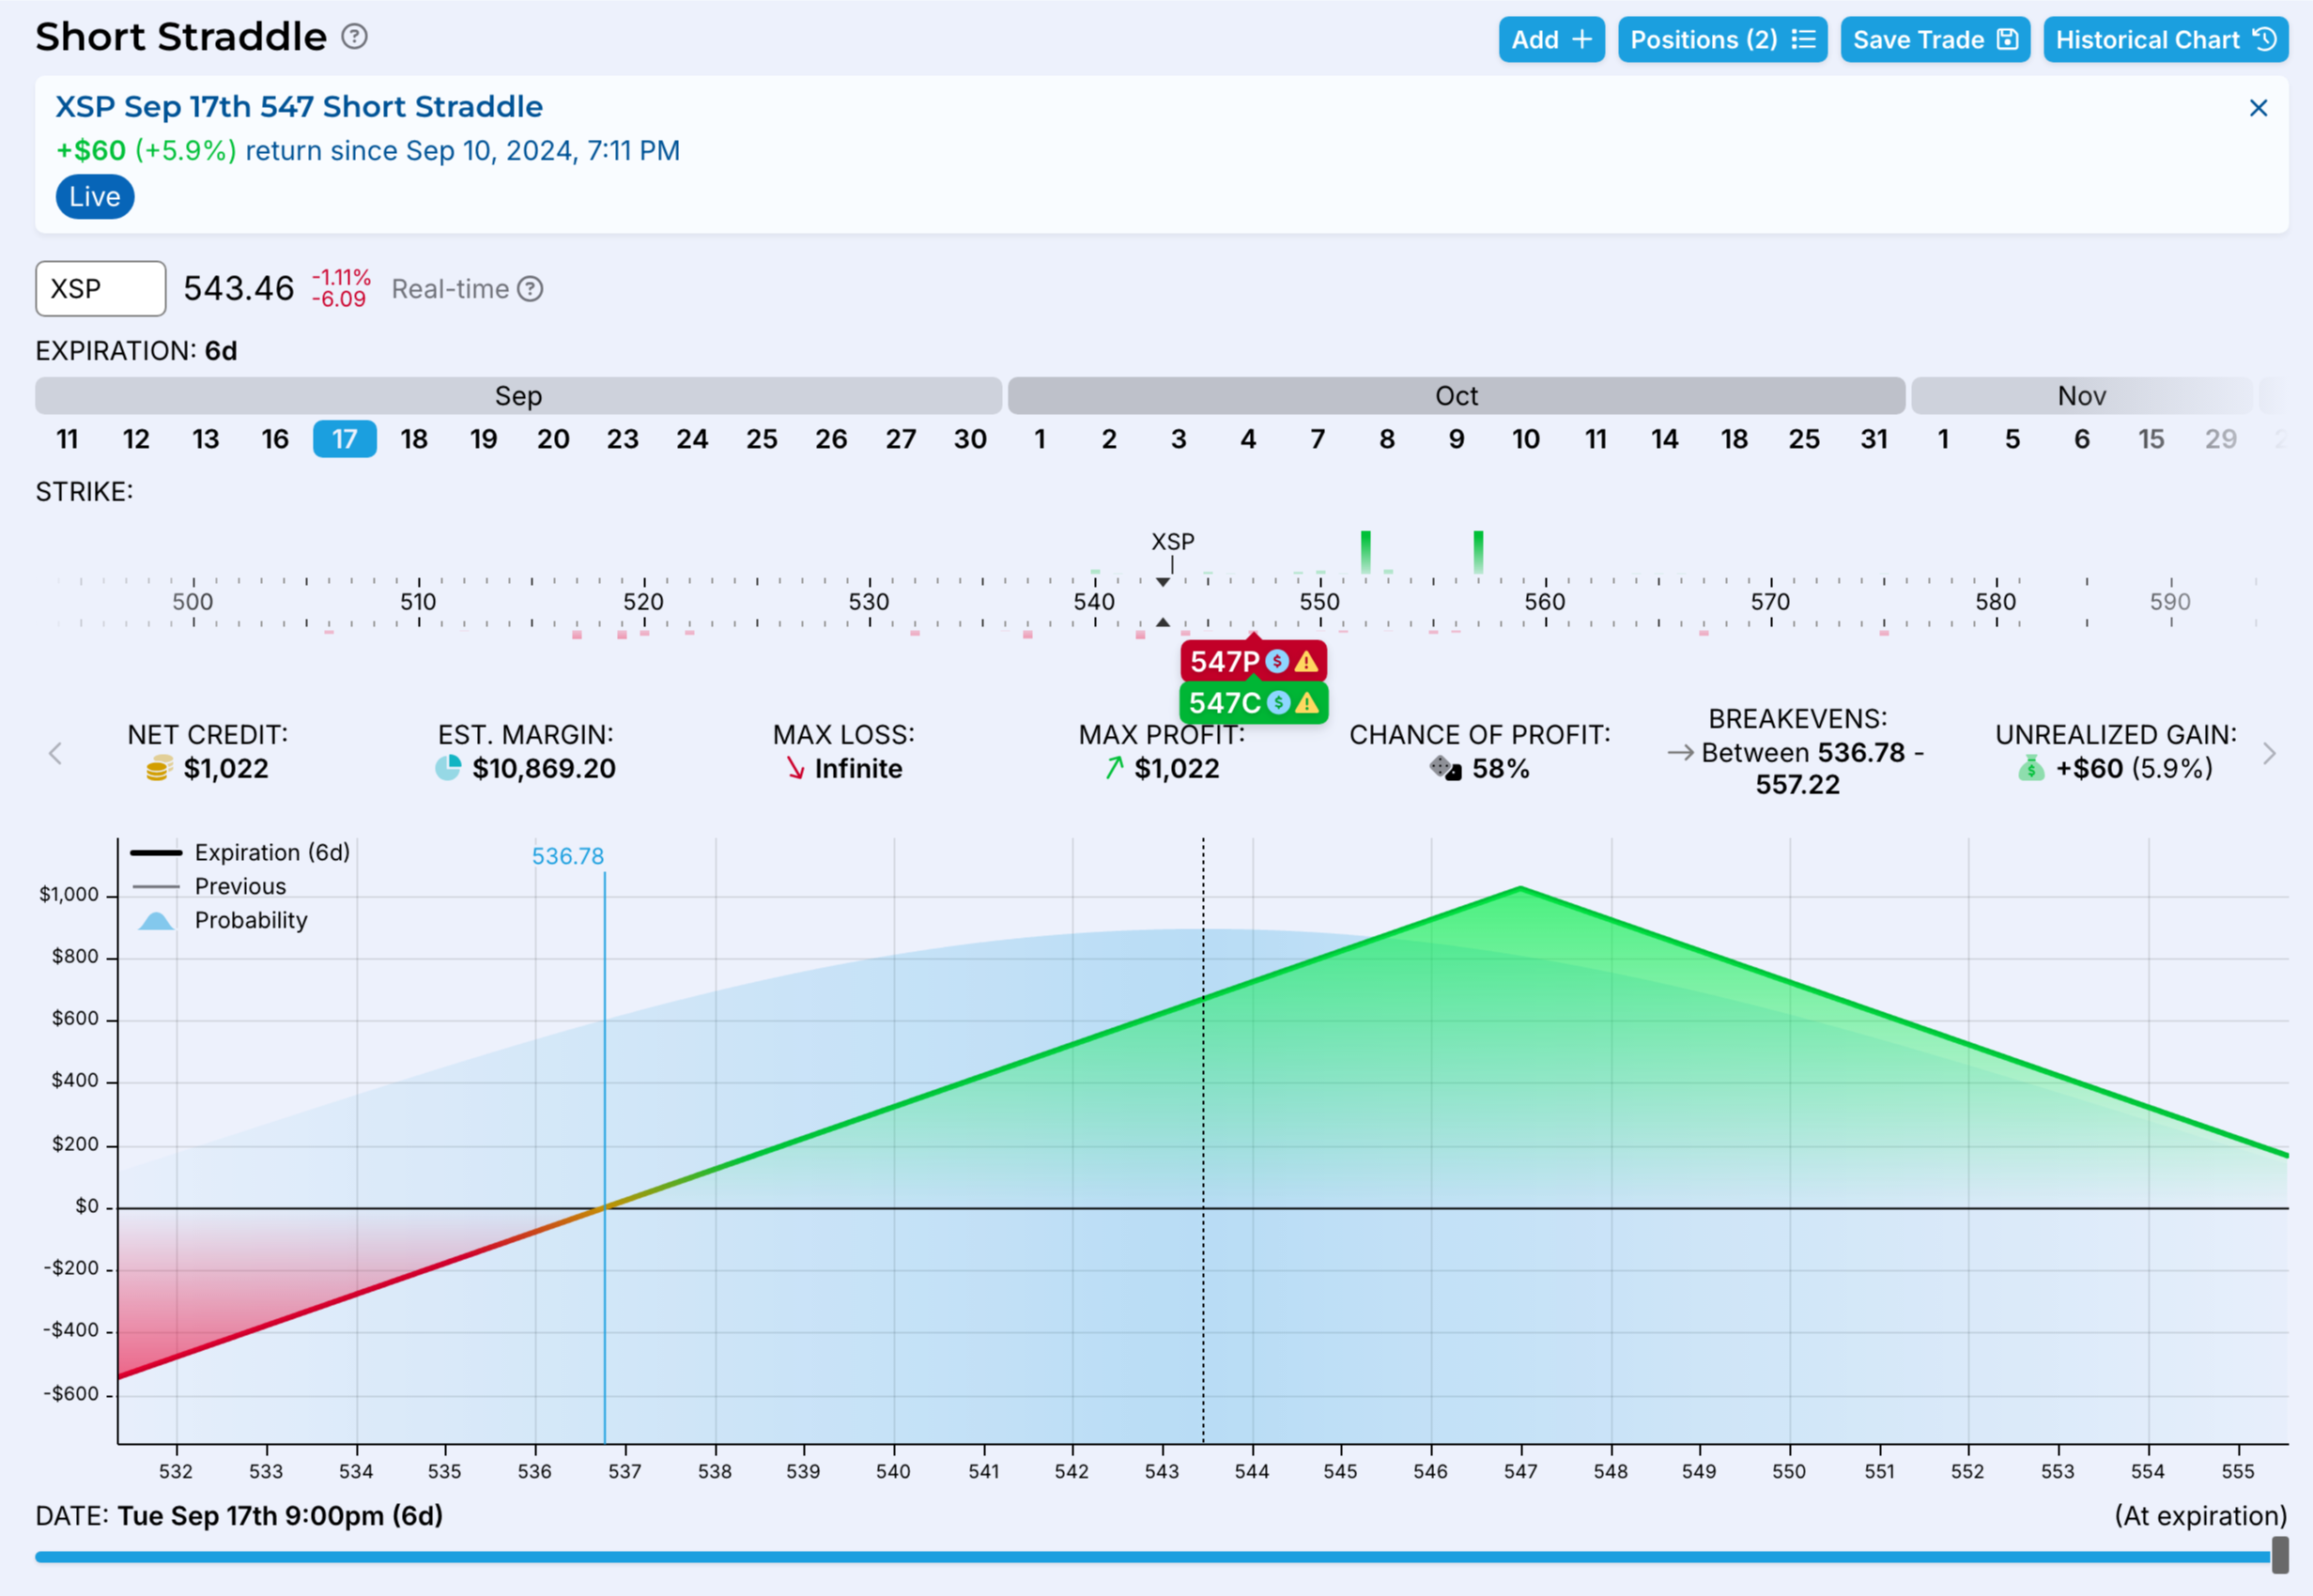Click the date slider handle at expiration
Screen dimensions: 2313x1596
(2280, 1555)
